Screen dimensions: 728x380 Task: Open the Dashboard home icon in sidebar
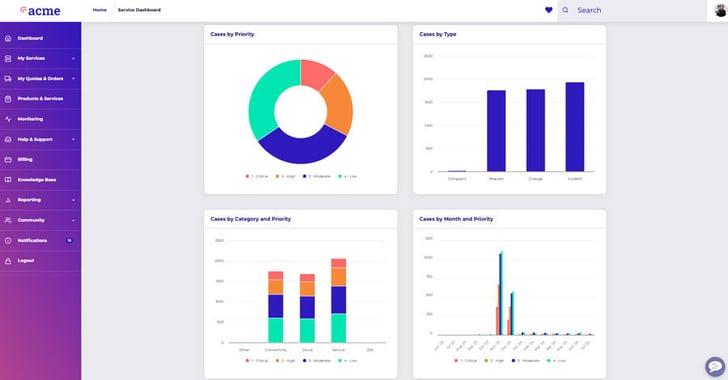coord(8,38)
